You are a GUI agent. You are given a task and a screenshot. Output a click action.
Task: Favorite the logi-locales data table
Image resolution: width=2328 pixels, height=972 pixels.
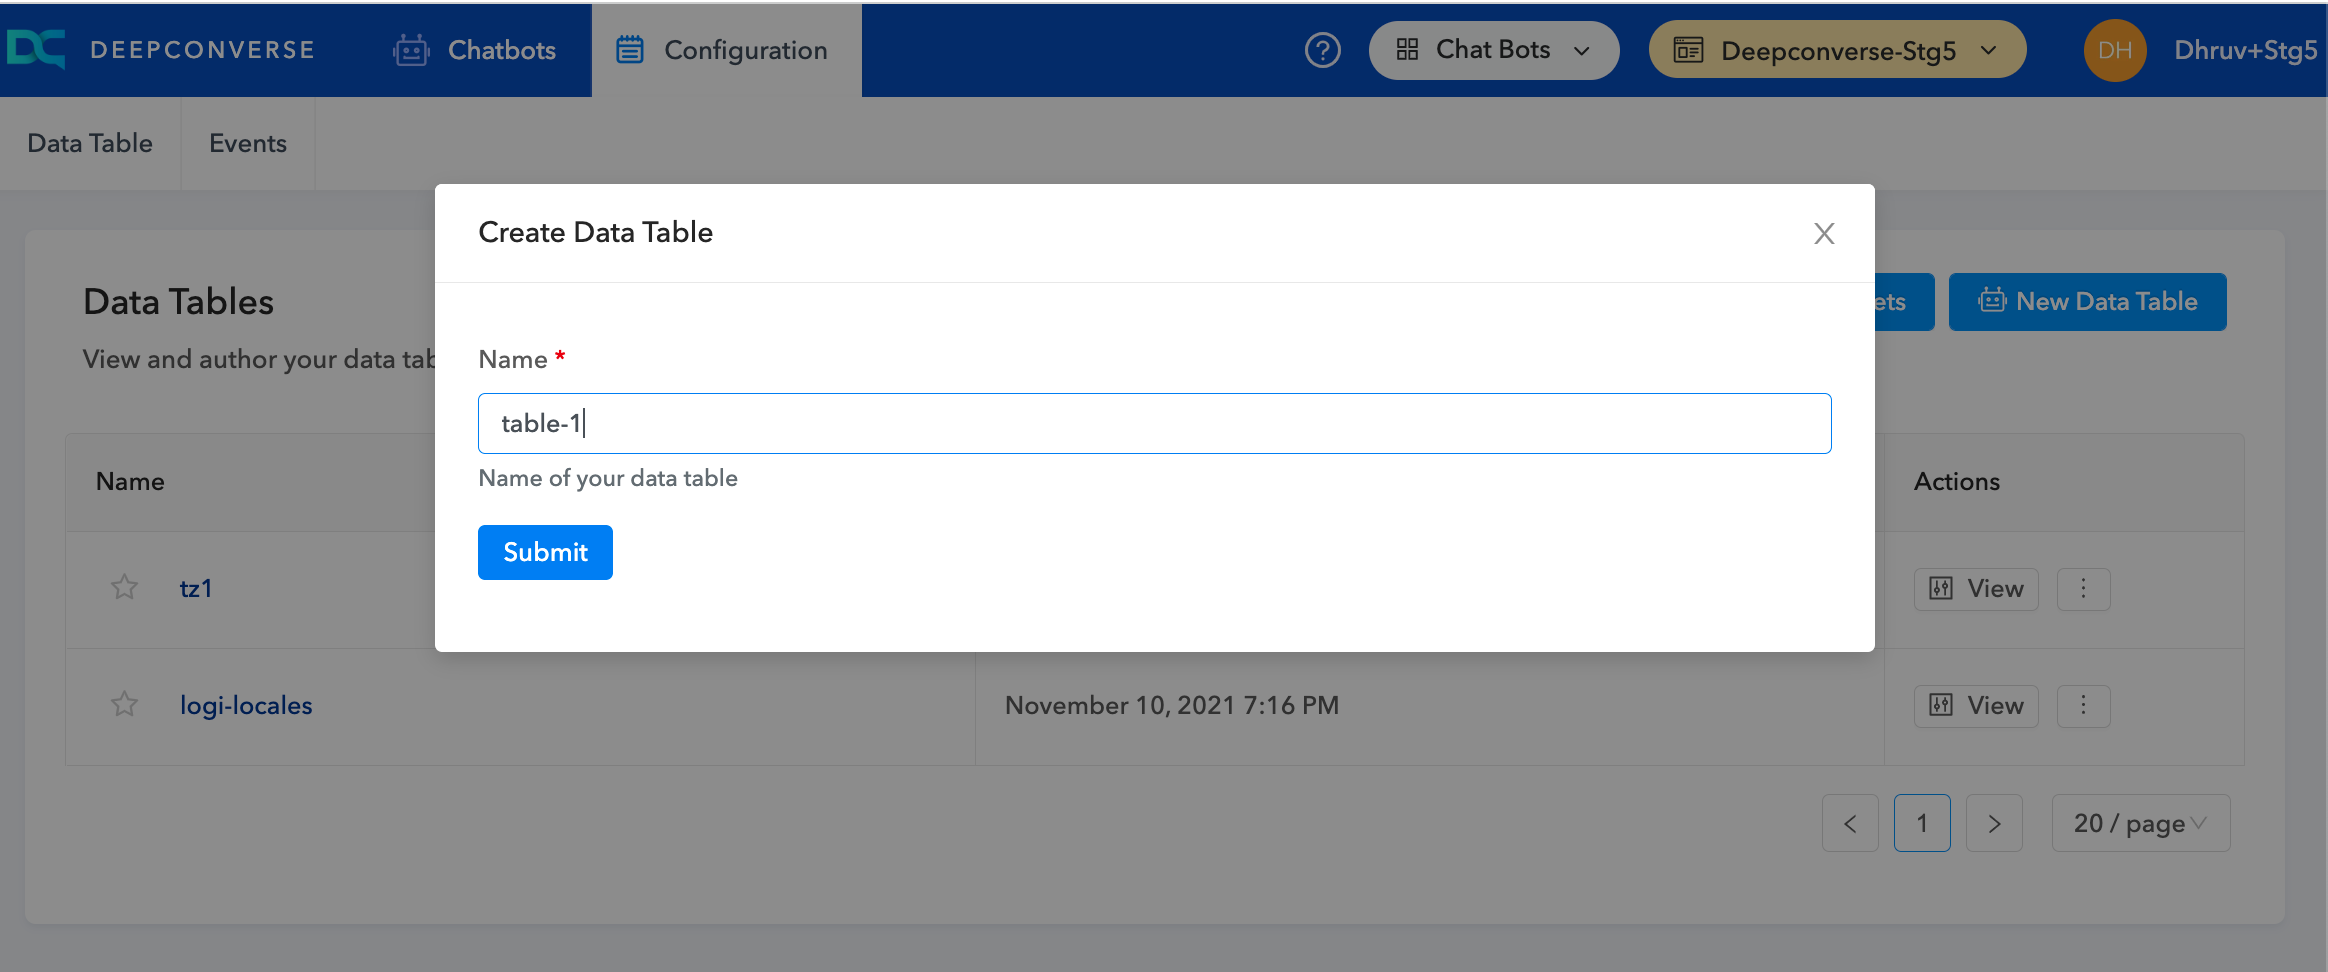124,705
